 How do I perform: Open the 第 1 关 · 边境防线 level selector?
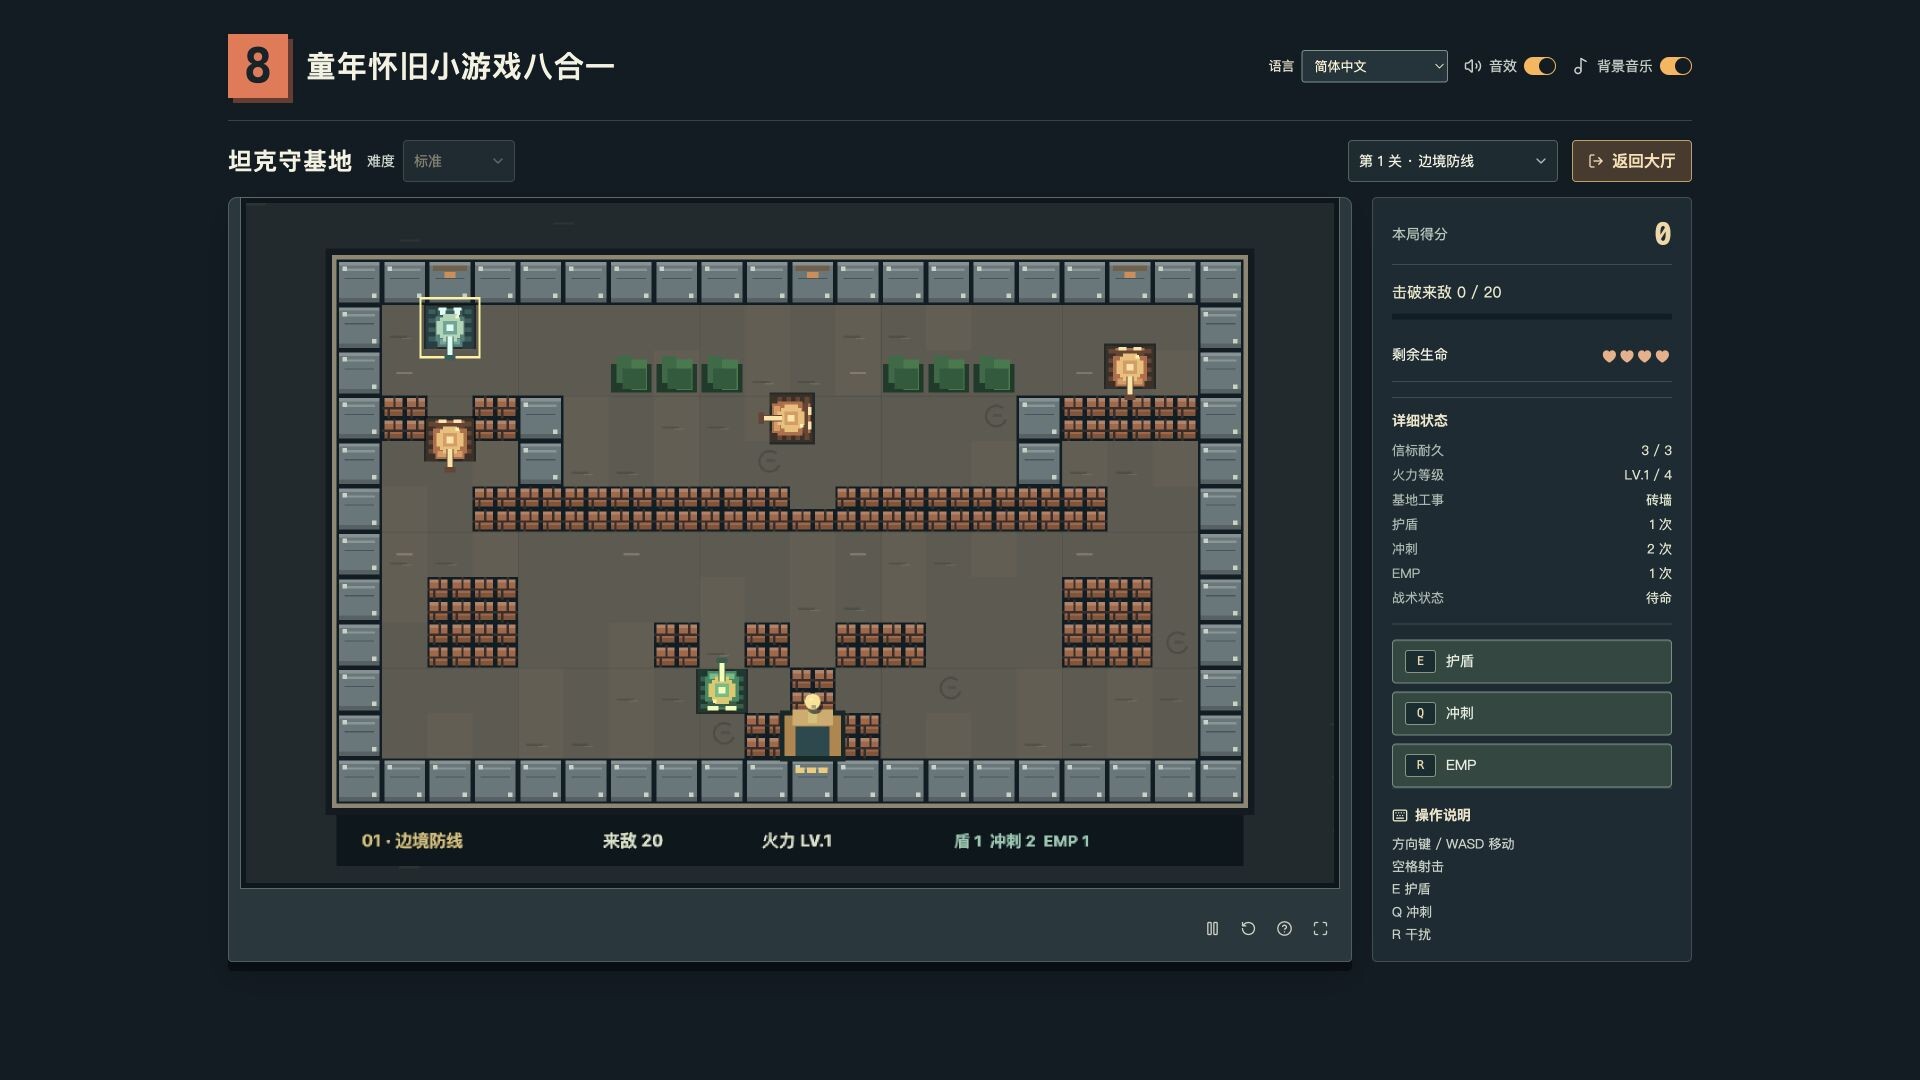[1452, 161]
